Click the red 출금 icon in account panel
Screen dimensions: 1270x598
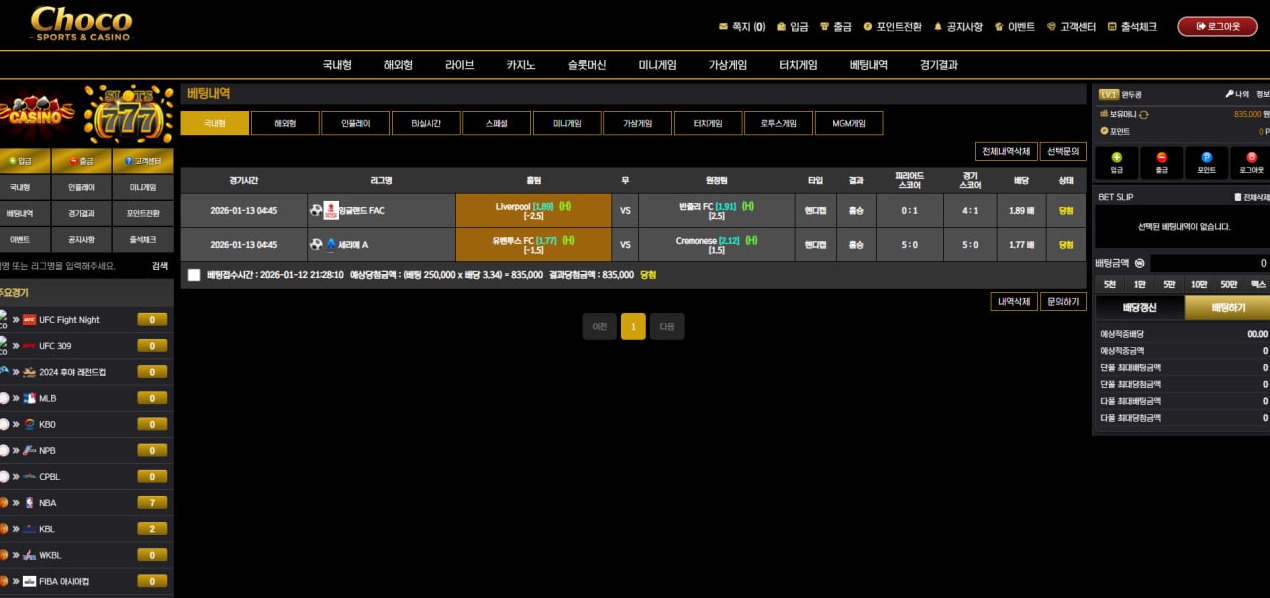[1161, 158]
